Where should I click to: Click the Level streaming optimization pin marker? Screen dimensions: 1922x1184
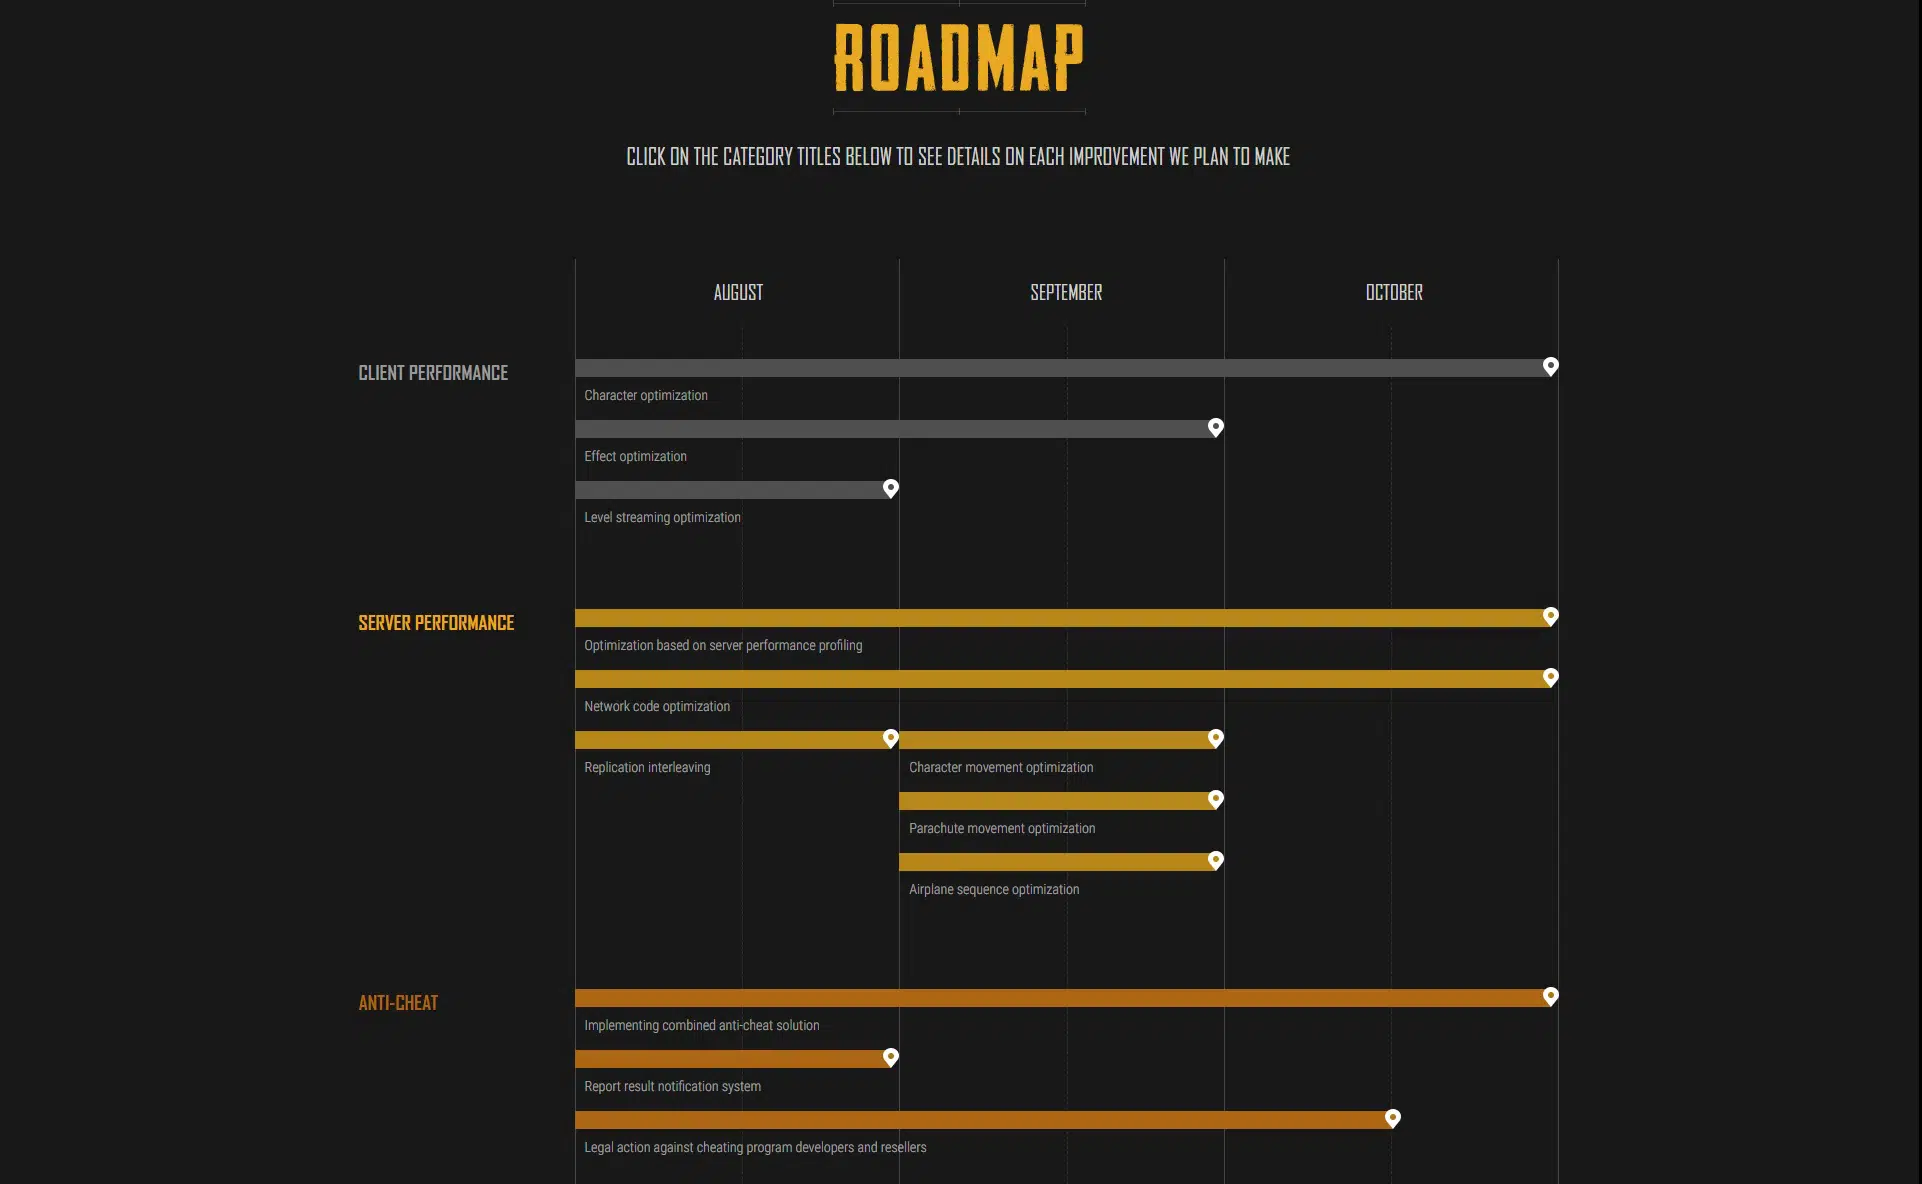coord(890,488)
